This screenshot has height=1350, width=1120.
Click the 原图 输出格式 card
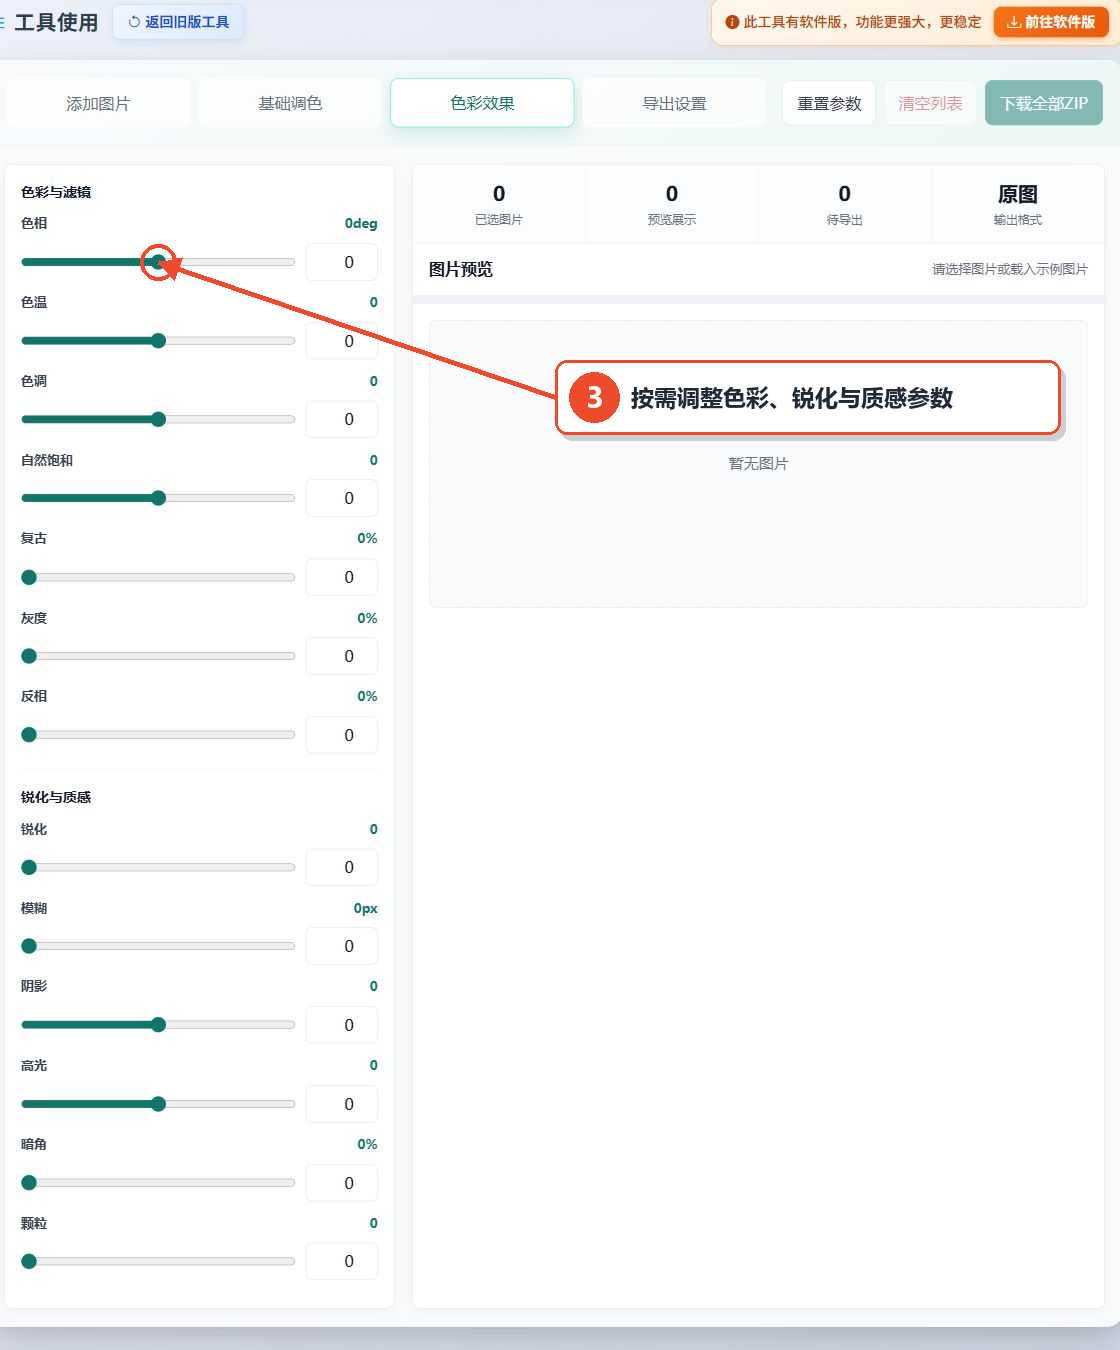[x=1018, y=204]
